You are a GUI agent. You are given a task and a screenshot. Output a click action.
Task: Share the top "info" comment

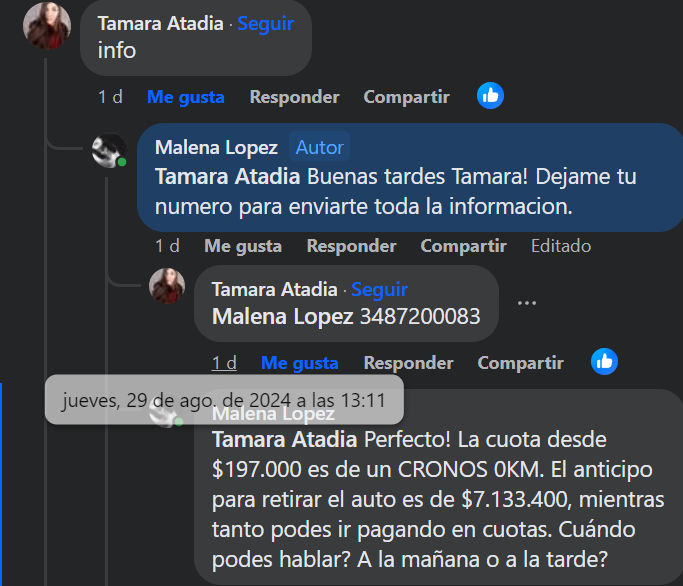(x=406, y=97)
